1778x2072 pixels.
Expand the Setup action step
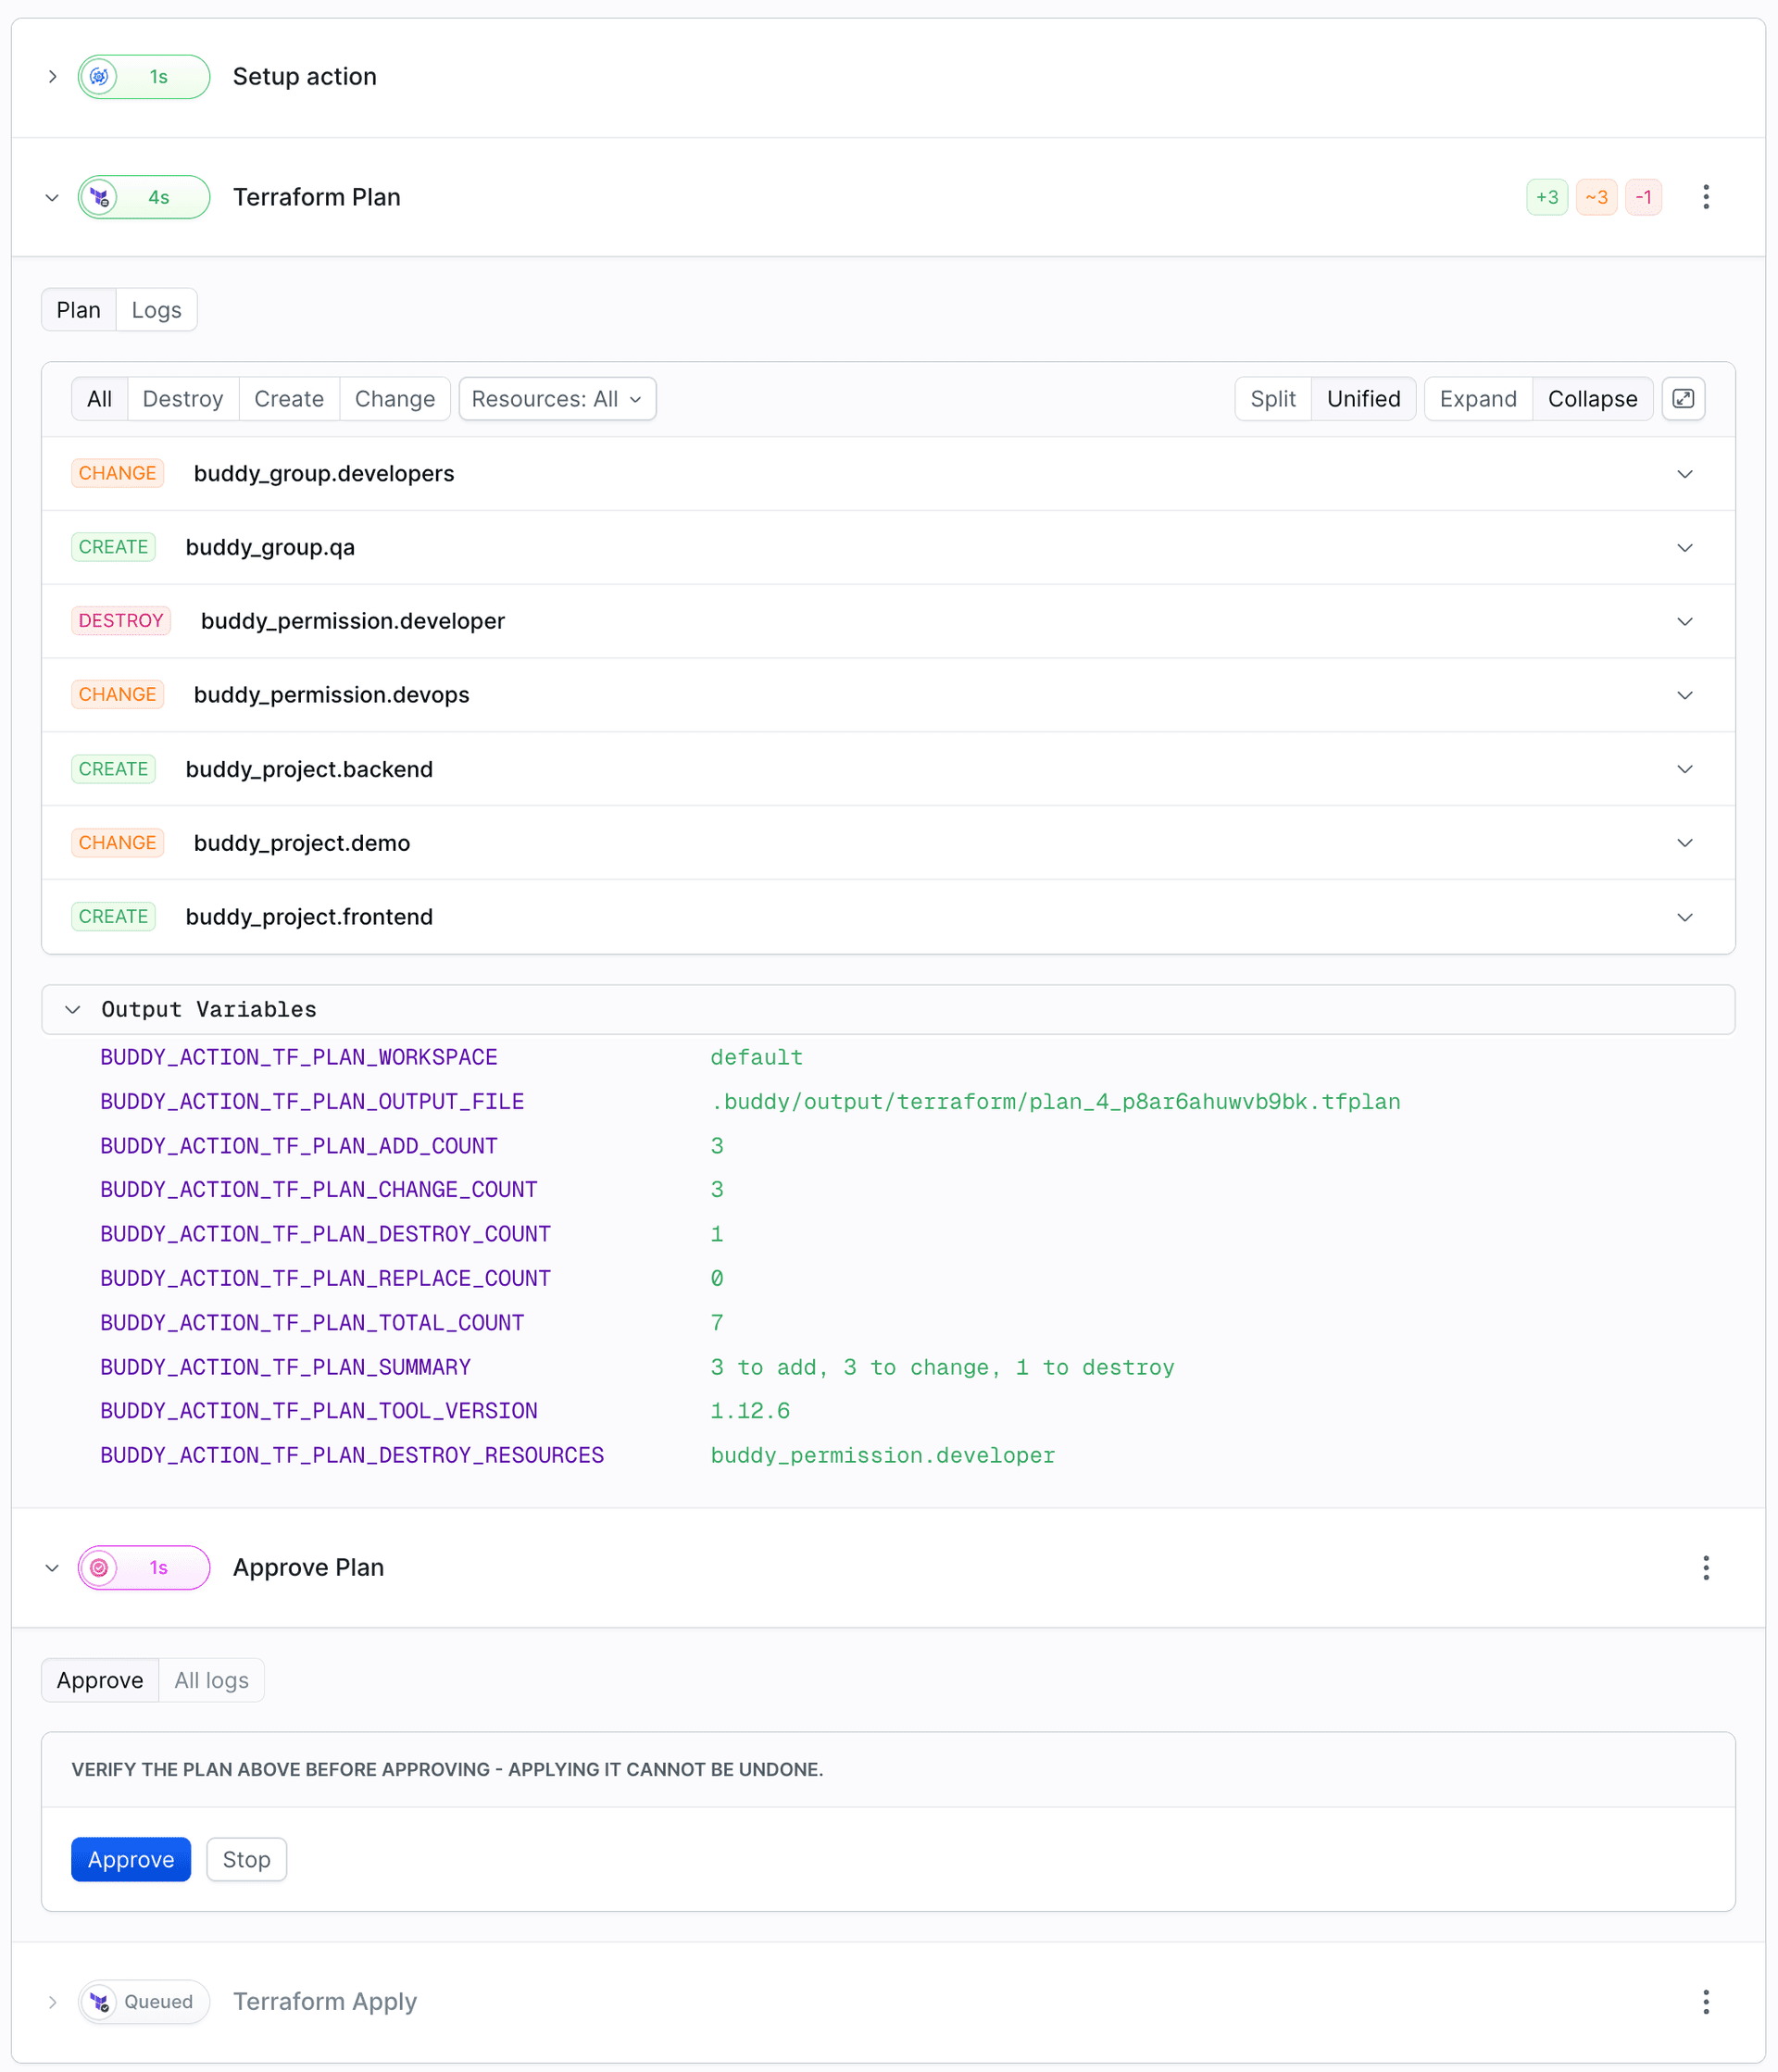tap(52, 77)
